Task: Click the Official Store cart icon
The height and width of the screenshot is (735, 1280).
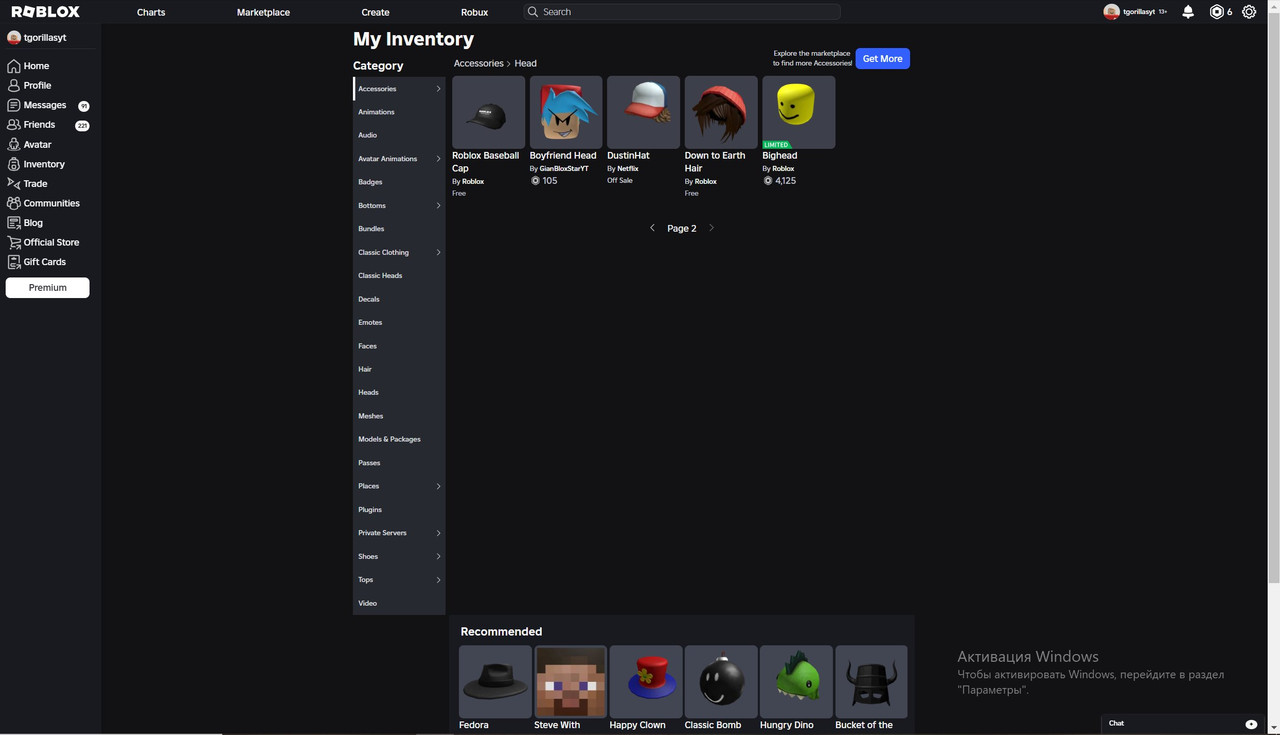Action: (x=14, y=242)
